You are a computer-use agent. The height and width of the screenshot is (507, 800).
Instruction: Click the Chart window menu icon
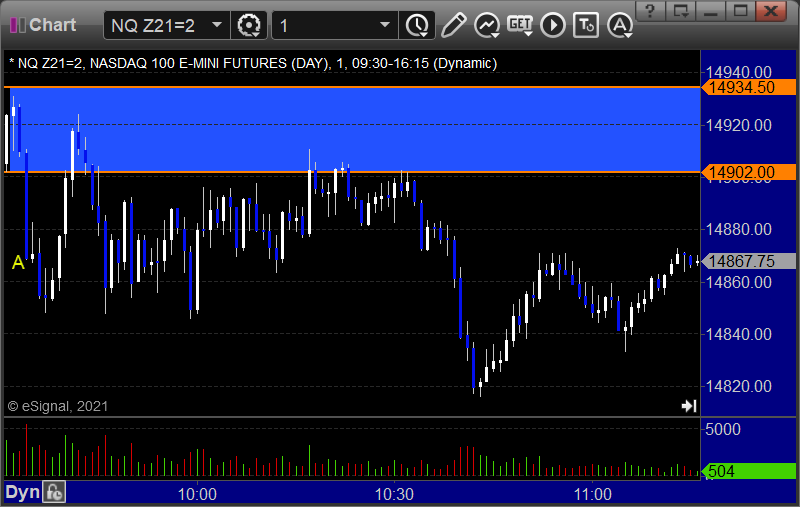pyautogui.click(x=17, y=24)
